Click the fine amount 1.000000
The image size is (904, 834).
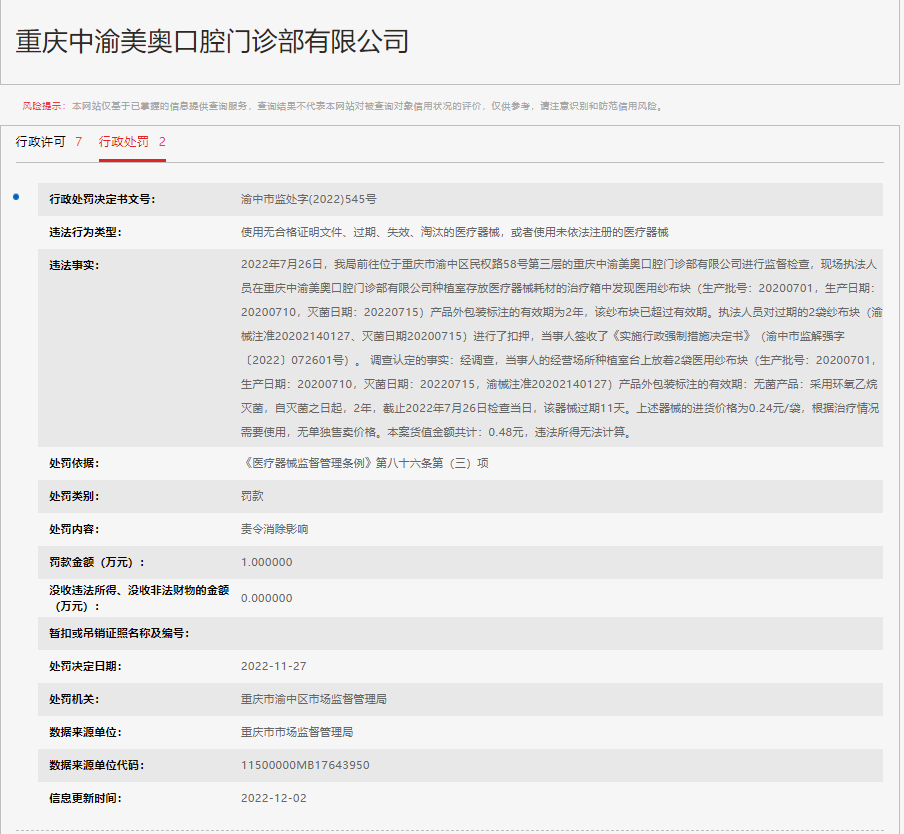[x=267, y=562]
